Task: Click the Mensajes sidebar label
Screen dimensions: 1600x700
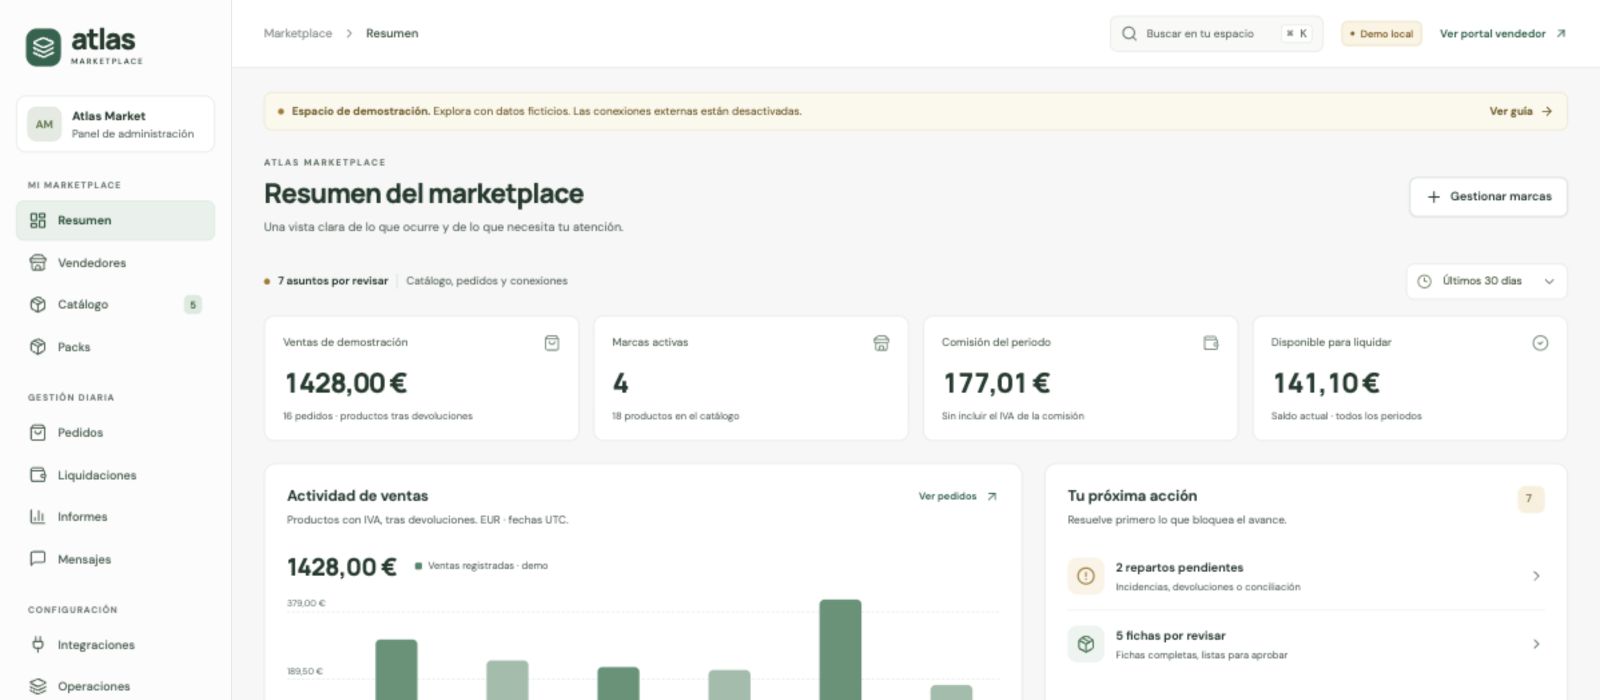Action: [84, 559]
